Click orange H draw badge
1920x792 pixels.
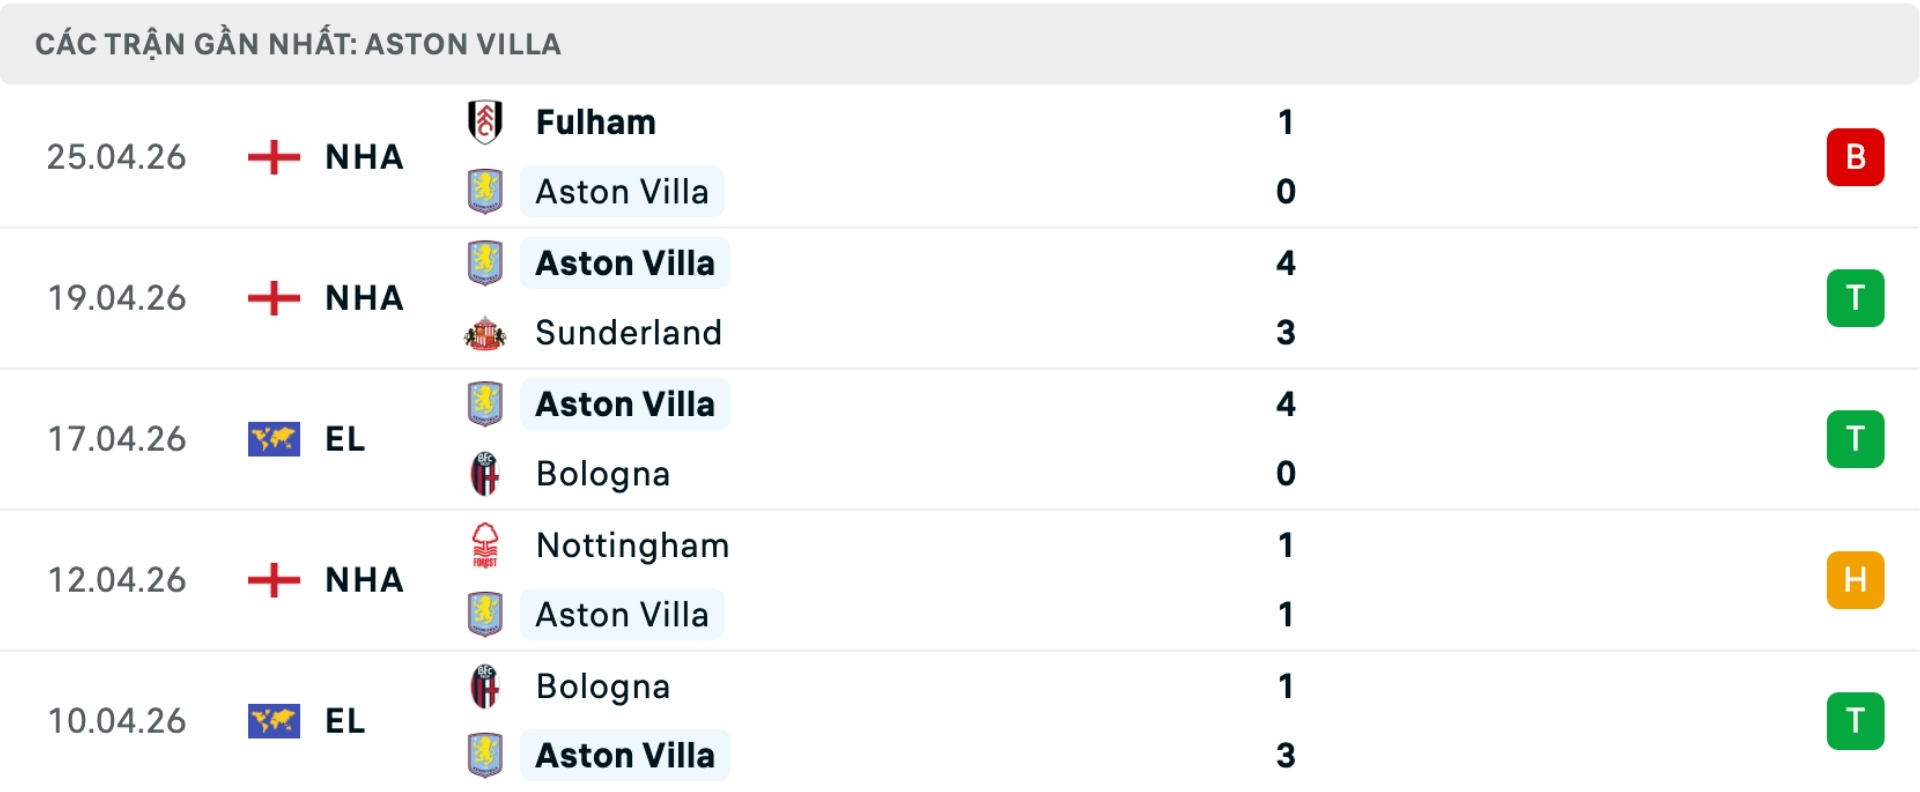pyautogui.click(x=1855, y=580)
